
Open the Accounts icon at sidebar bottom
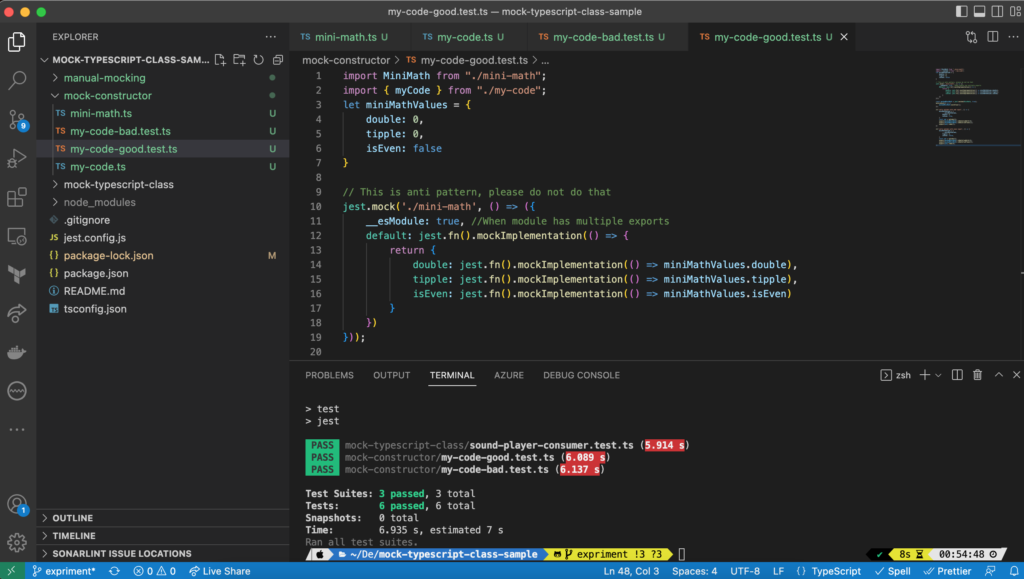coord(16,505)
